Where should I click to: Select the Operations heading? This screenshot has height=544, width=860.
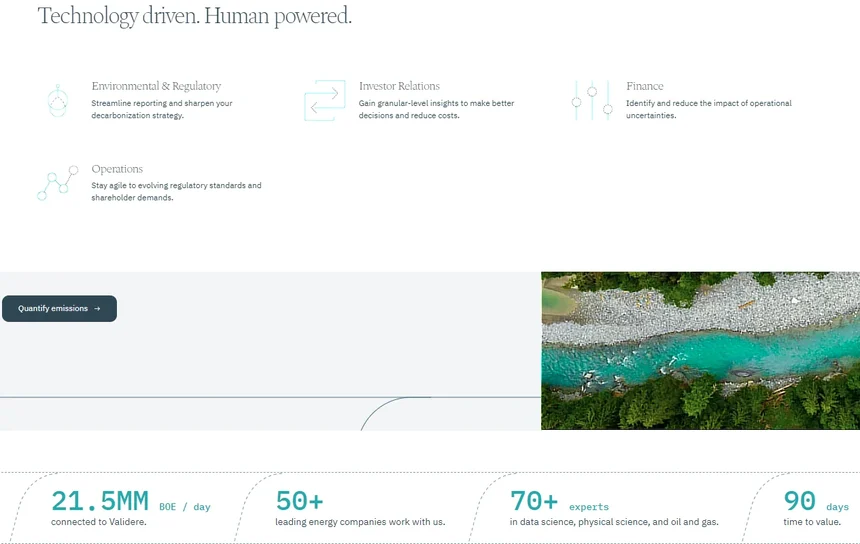(117, 169)
